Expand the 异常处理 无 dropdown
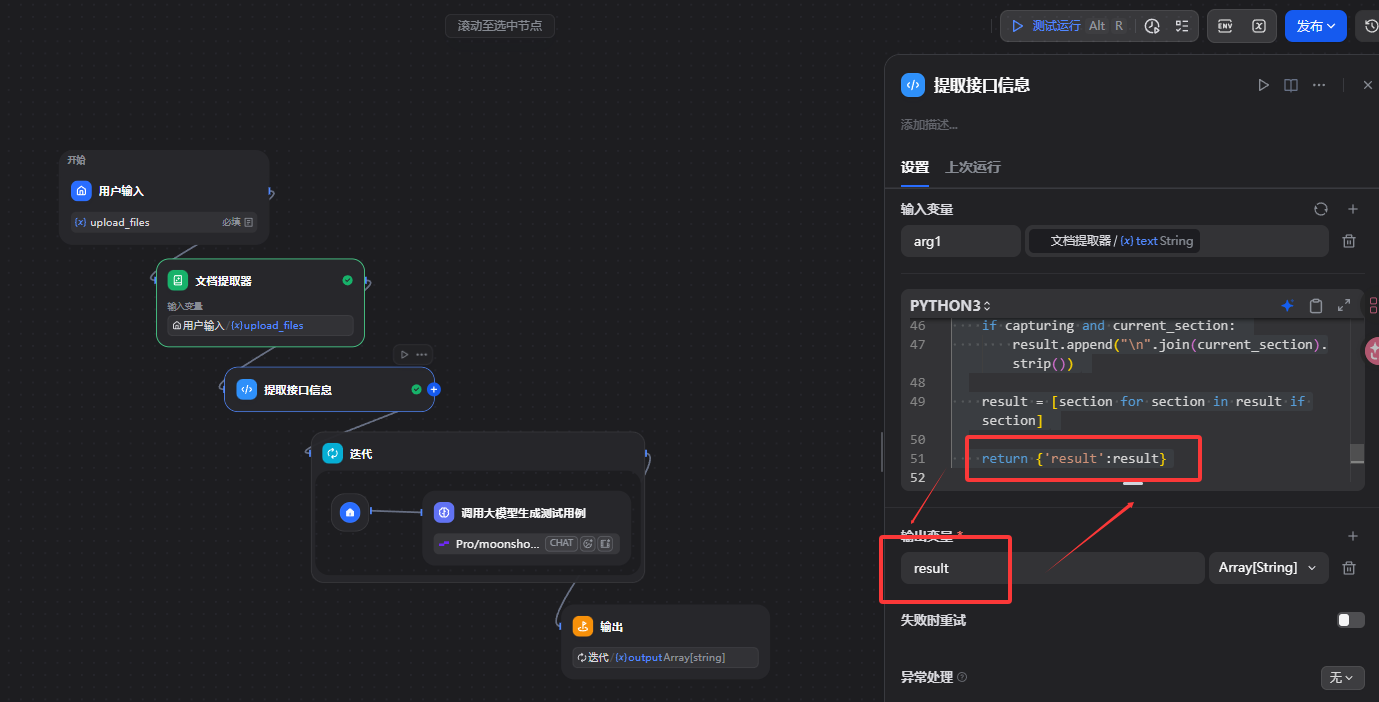This screenshot has height=702, width=1379. point(1342,678)
